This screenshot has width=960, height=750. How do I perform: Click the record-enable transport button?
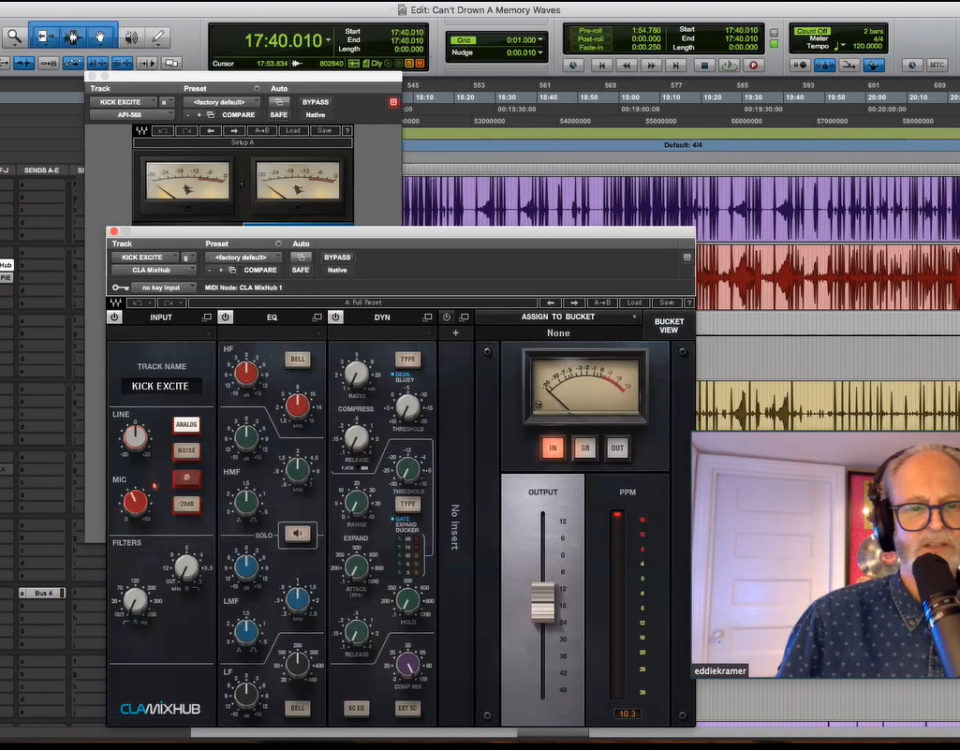[x=754, y=65]
